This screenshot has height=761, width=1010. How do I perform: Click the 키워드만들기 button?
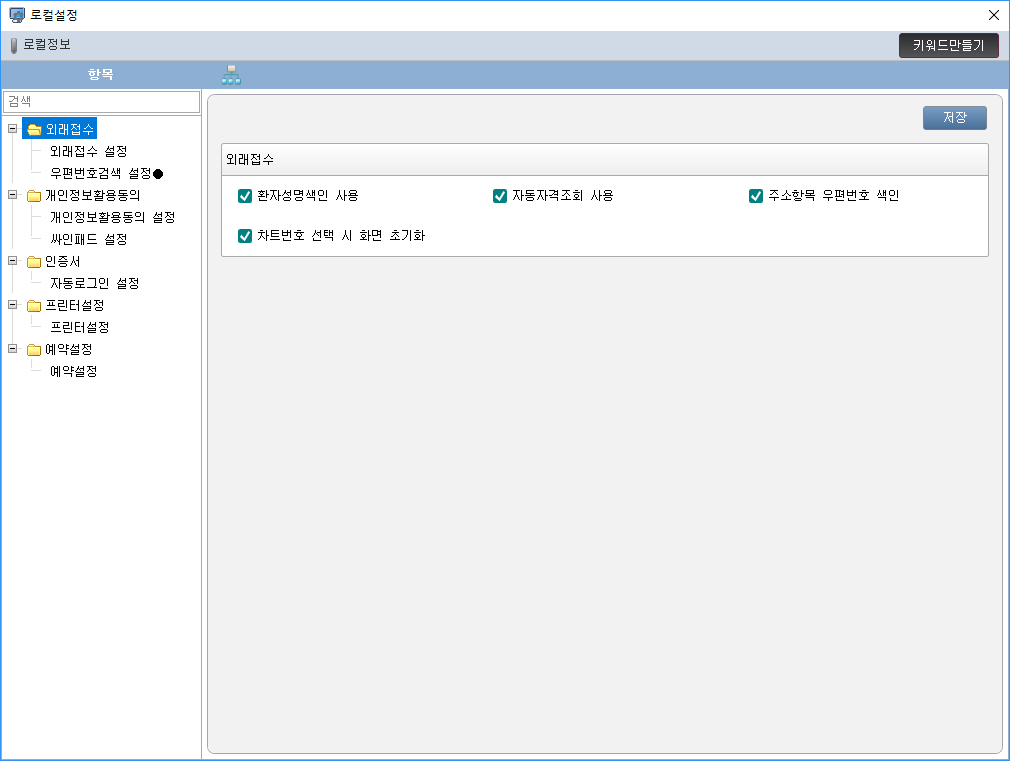tap(948, 45)
